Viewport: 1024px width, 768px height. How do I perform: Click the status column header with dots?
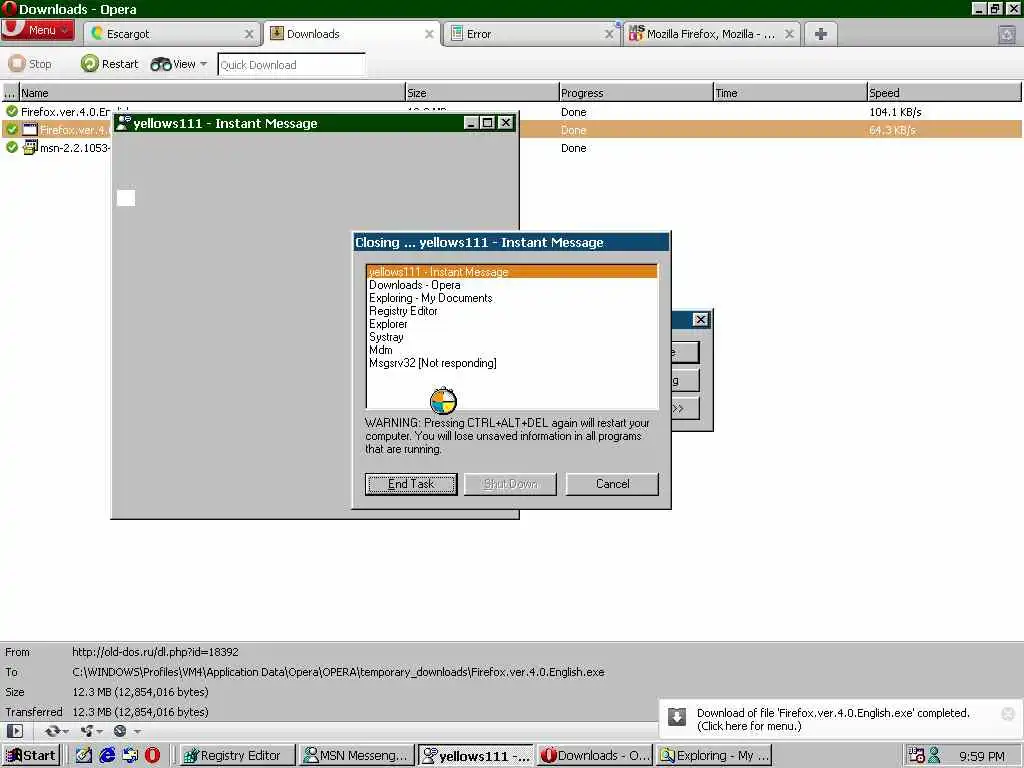point(10,93)
